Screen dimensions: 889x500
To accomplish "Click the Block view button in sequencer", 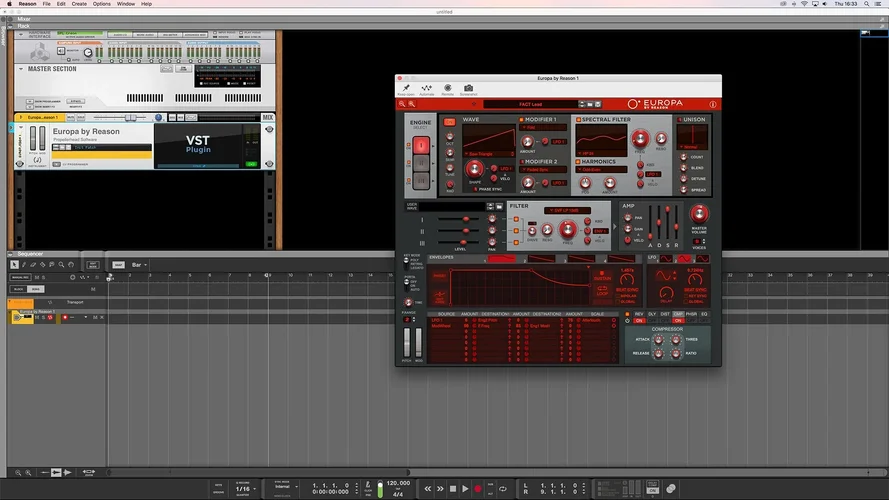I will (x=19, y=289).
